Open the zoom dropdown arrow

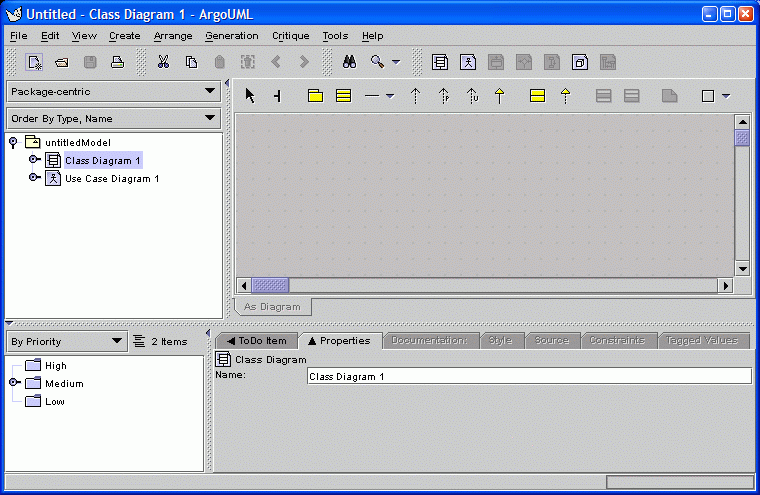click(x=396, y=62)
